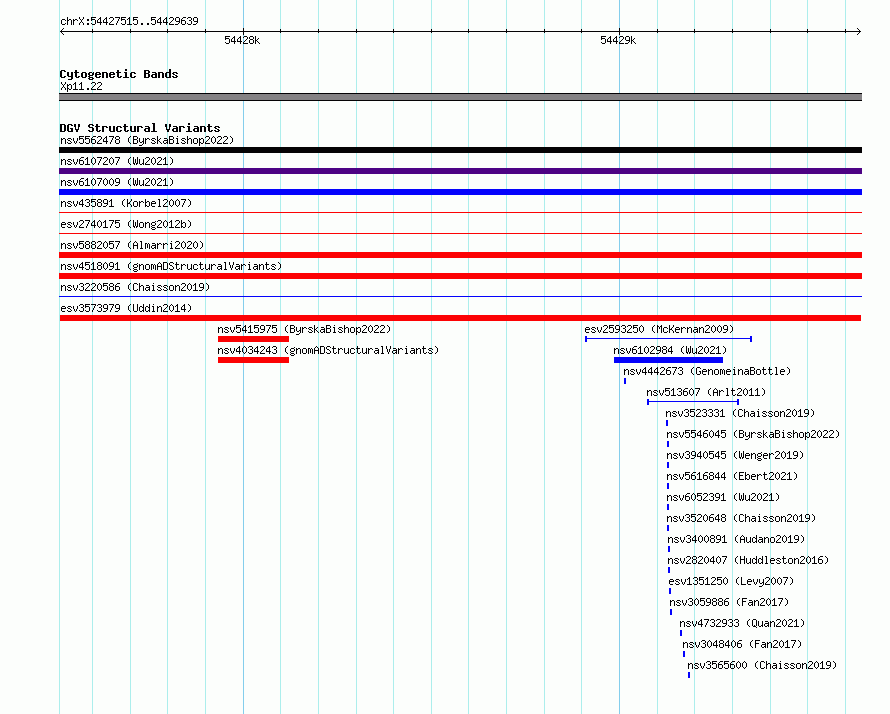Click the chrX:54427515..54429639 coordinate label
890x714 pixels.
click(129, 21)
